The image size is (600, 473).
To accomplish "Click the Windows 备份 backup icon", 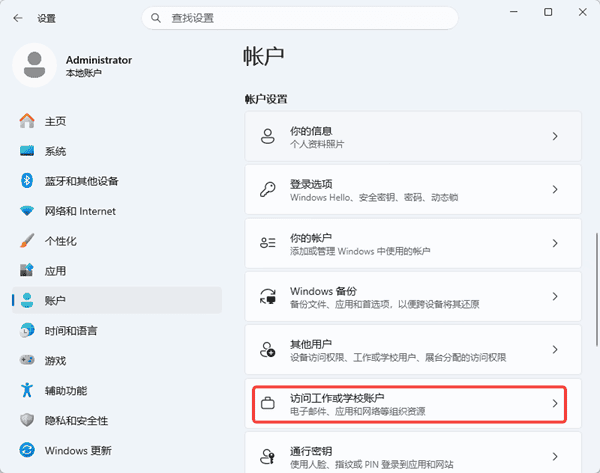I will [267, 296].
